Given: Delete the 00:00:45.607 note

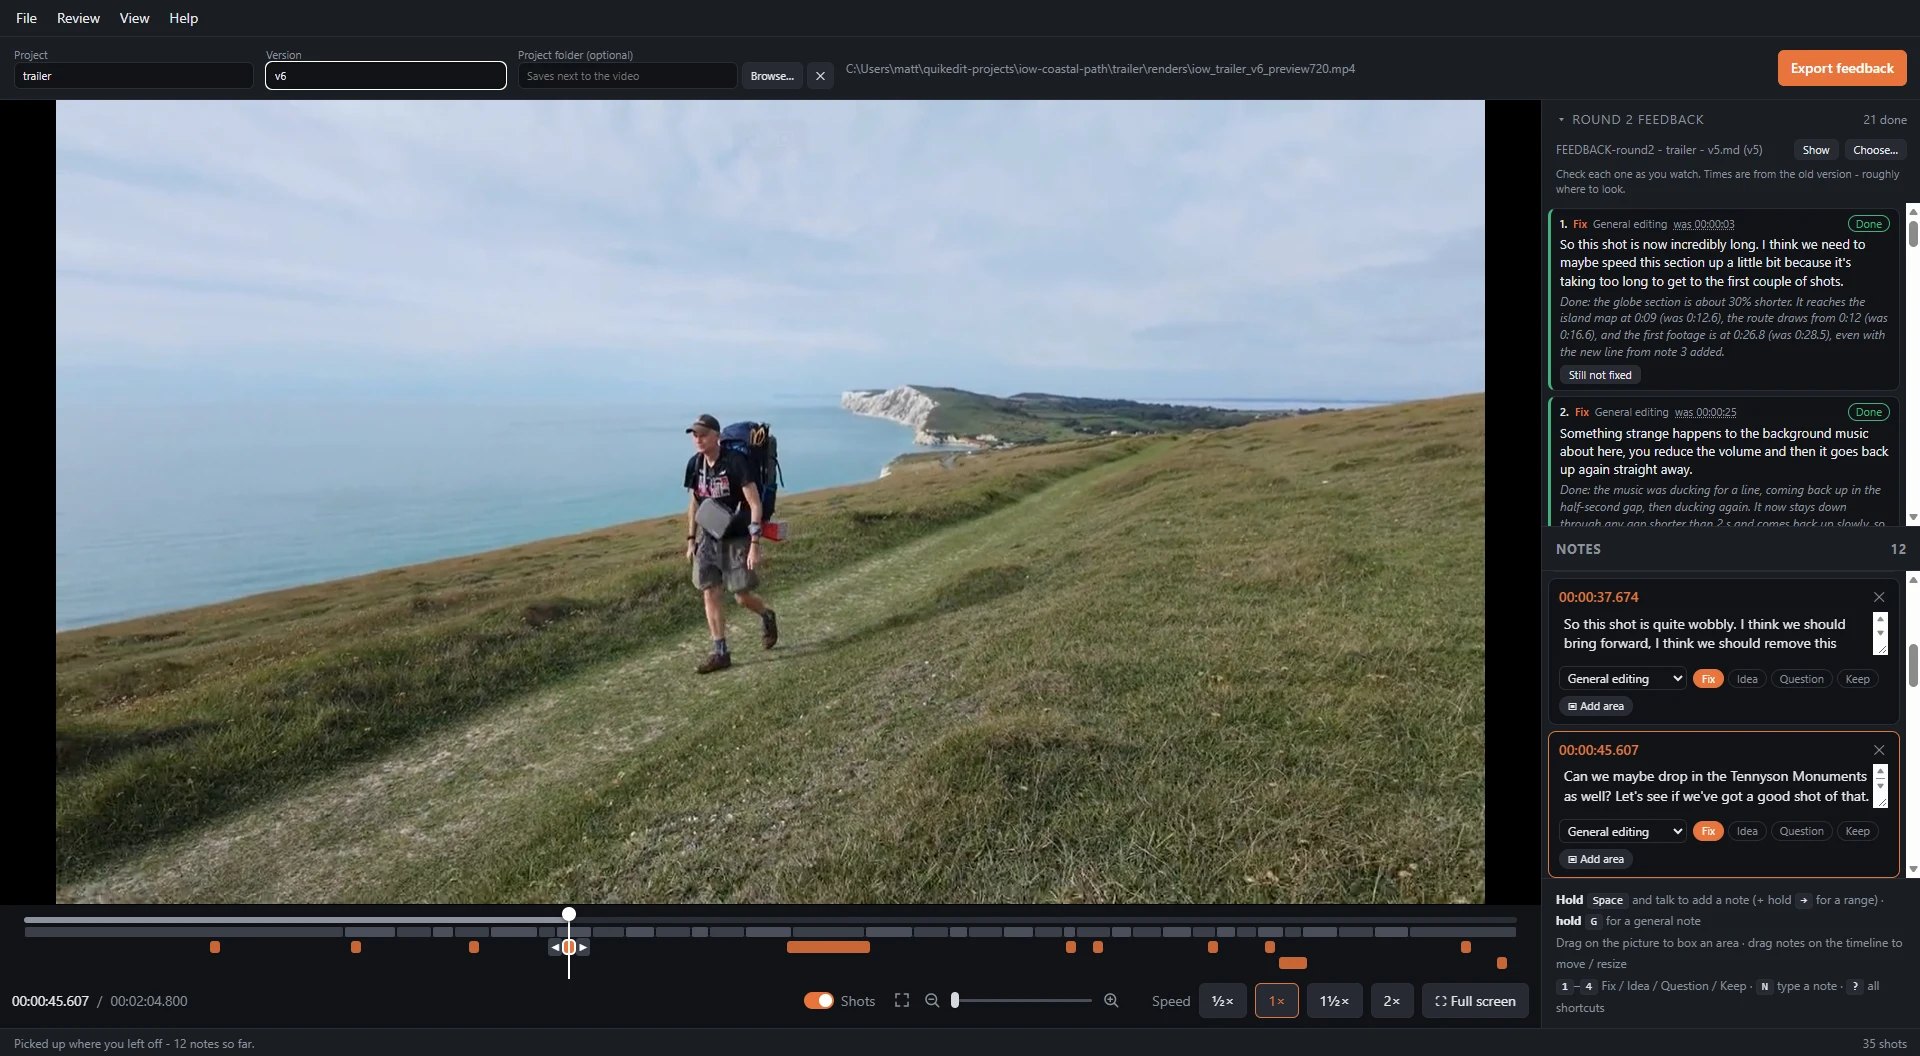Looking at the screenshot, I should coord(1879,750).
